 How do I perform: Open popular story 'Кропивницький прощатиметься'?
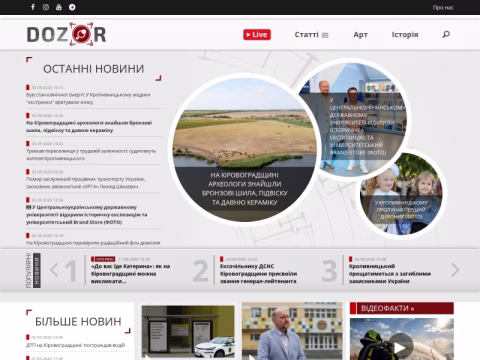pyautogui.click(x=390, y=274)
